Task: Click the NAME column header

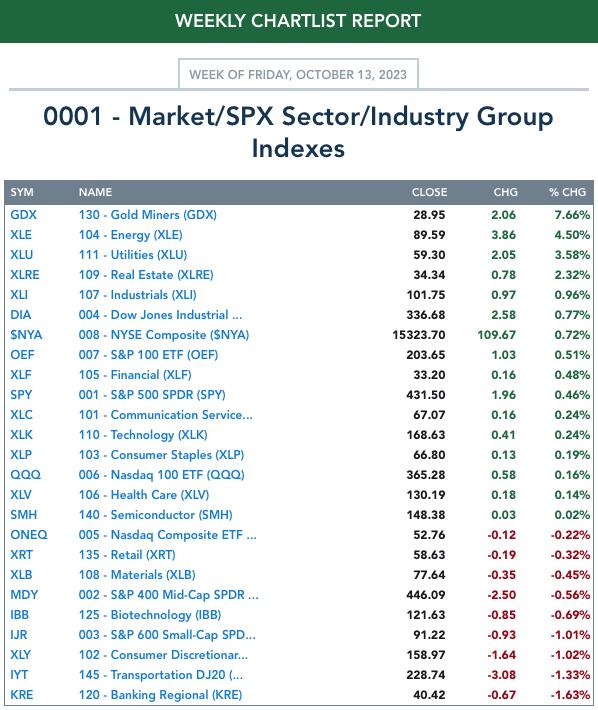Action: pos(96,192)
